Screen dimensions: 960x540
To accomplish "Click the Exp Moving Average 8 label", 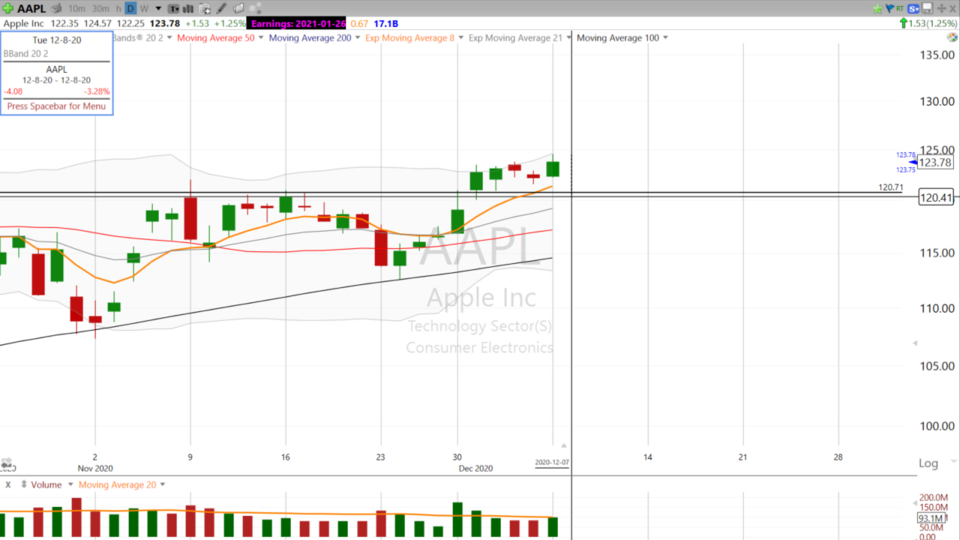I will click(410, 38).
